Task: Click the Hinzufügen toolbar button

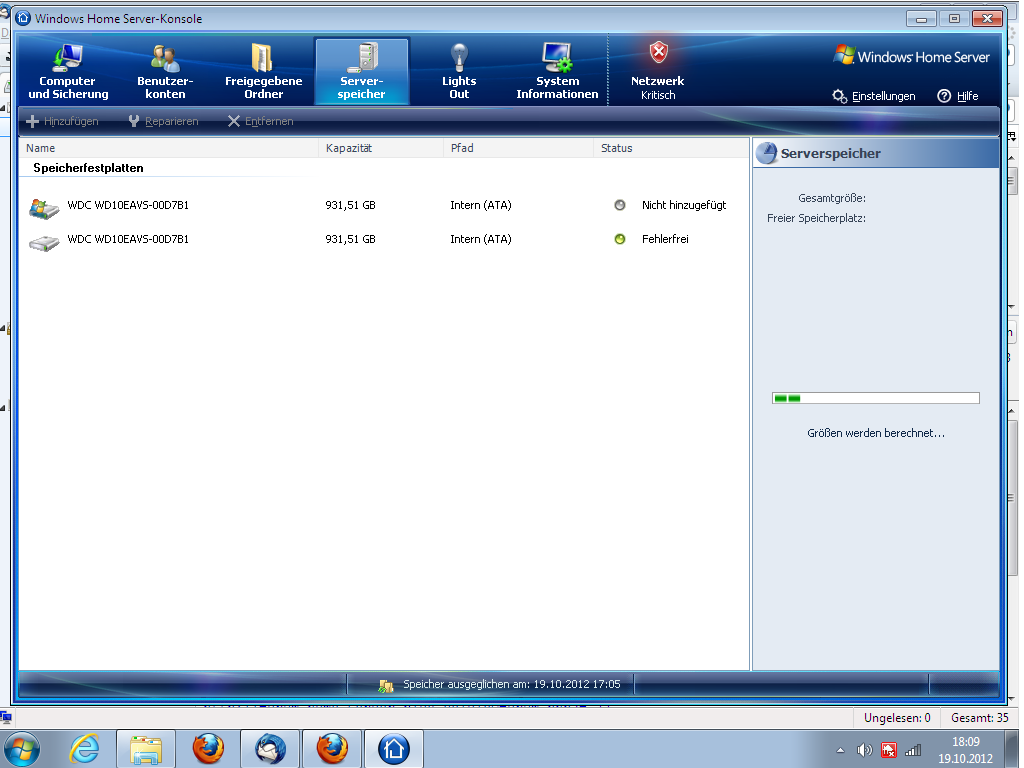Action: pos(62,121)
